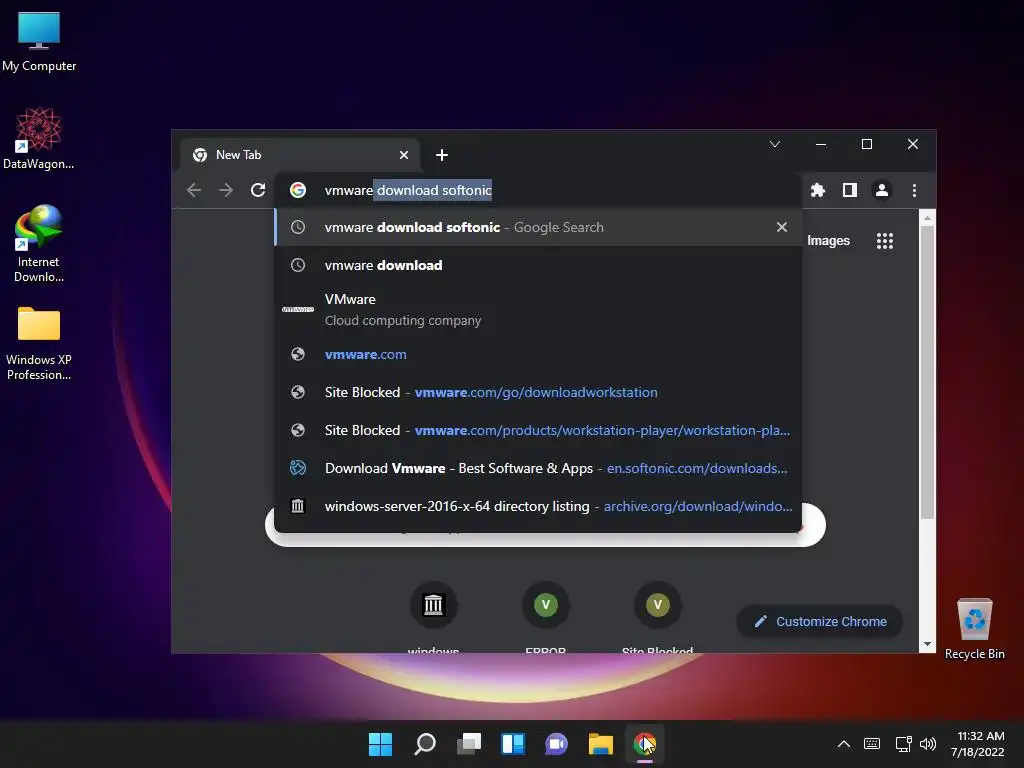Click Chrome icon on taskbar

coord(645,744)
